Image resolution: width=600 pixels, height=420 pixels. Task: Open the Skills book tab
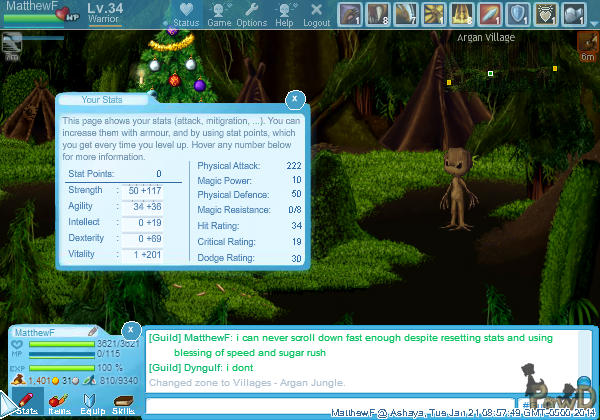pyautogui.click(x=123, y=403)
